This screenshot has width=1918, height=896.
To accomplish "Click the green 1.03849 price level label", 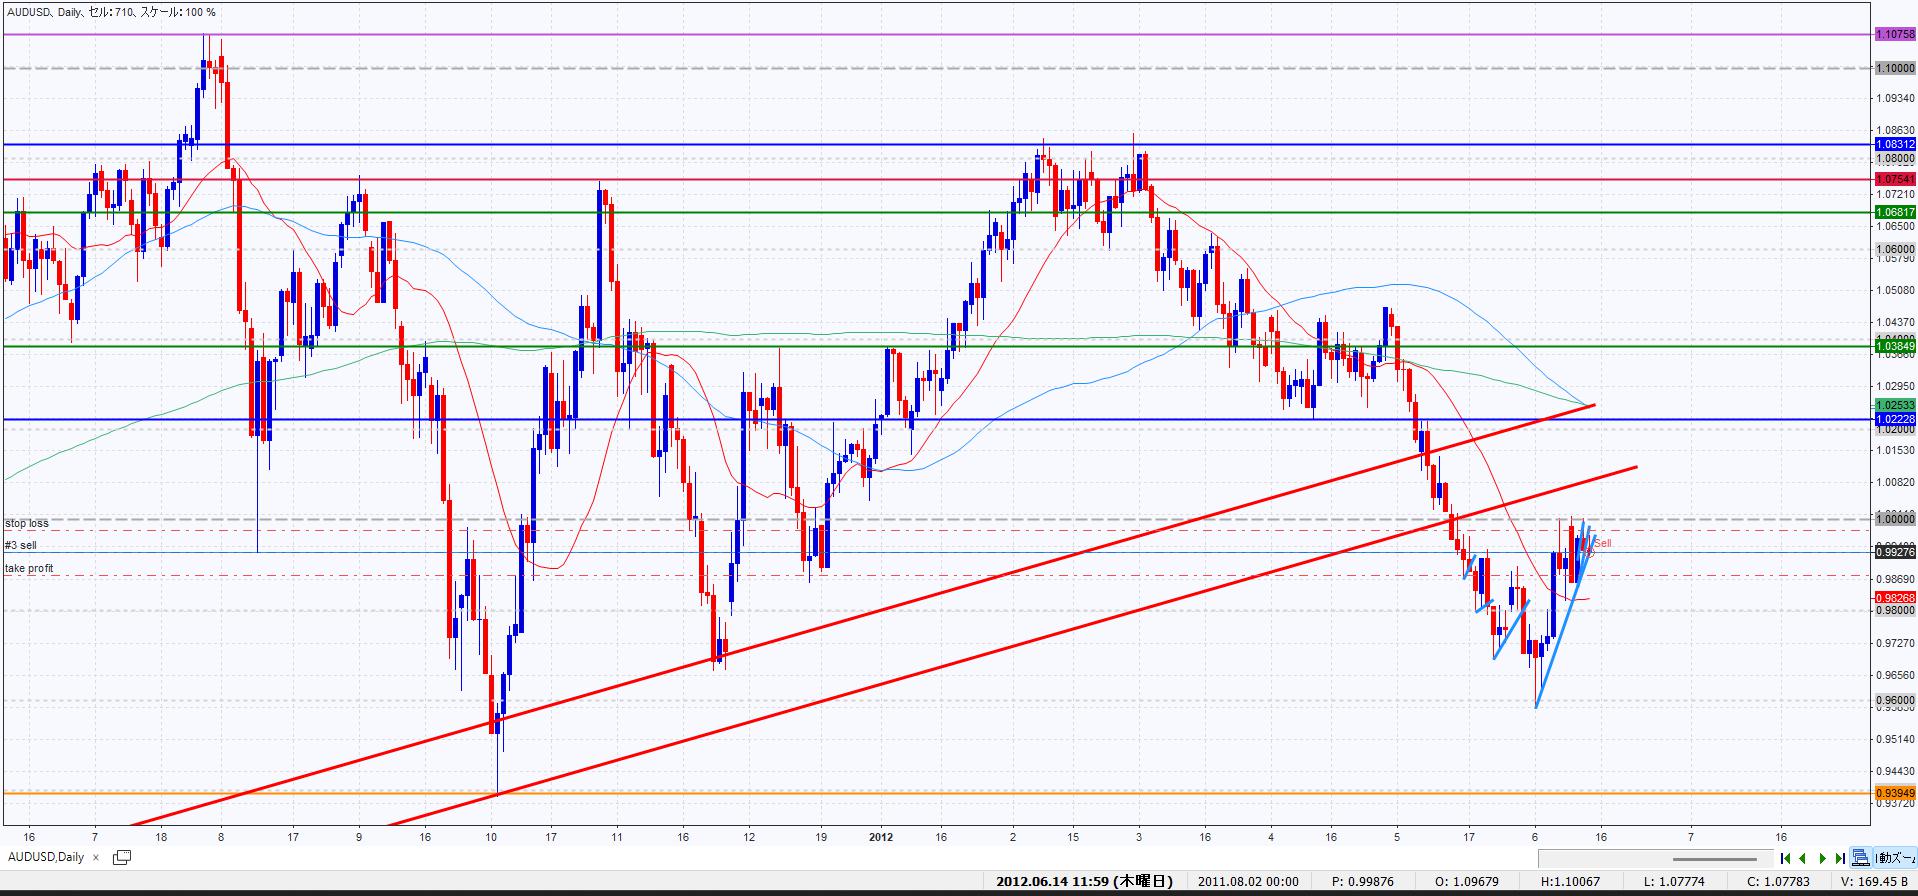I will [x=1894, y=346].
